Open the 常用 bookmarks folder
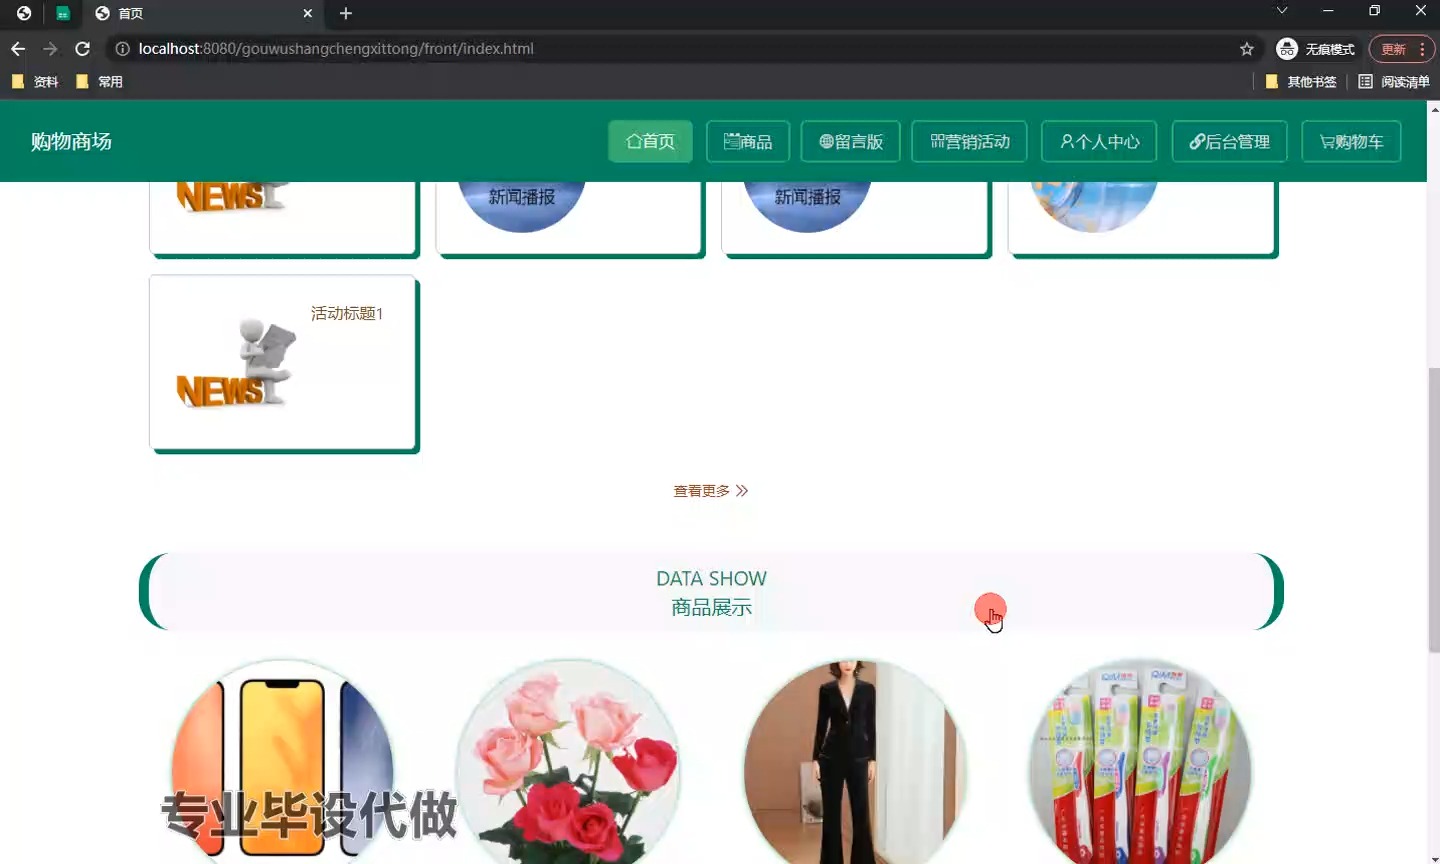 point(100,82)
